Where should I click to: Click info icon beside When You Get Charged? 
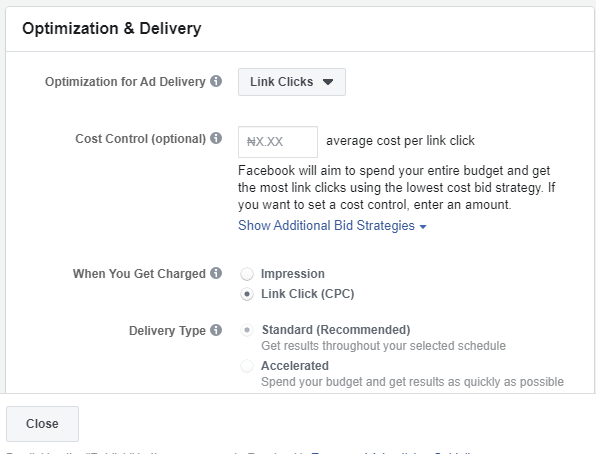tap(216, 273)
